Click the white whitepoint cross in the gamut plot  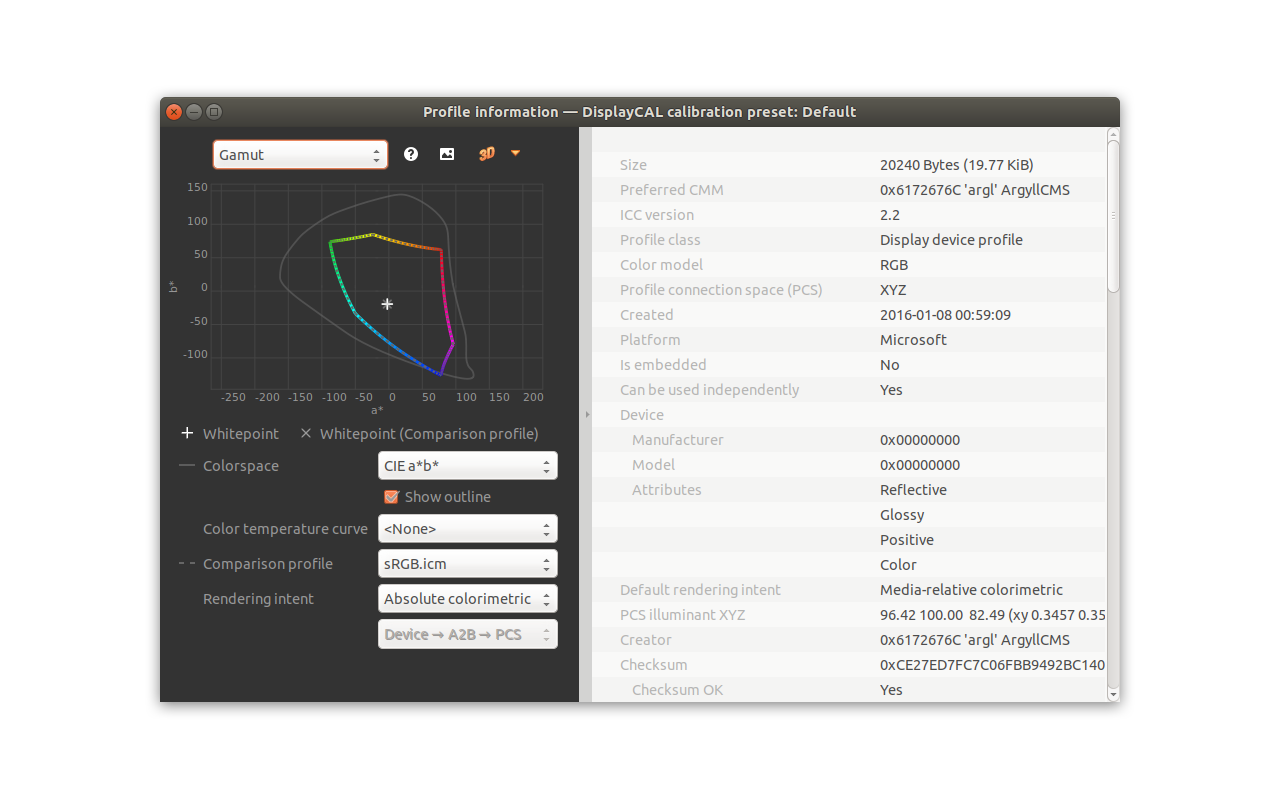[x=387, y=304]
